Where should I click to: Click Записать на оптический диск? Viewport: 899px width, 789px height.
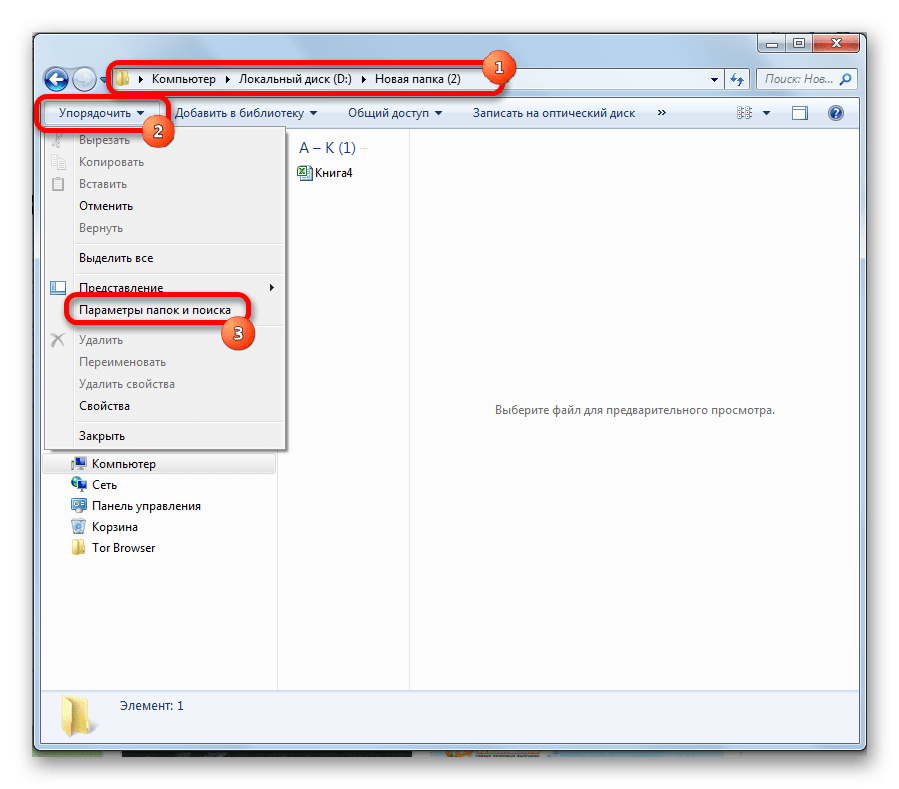554,113
